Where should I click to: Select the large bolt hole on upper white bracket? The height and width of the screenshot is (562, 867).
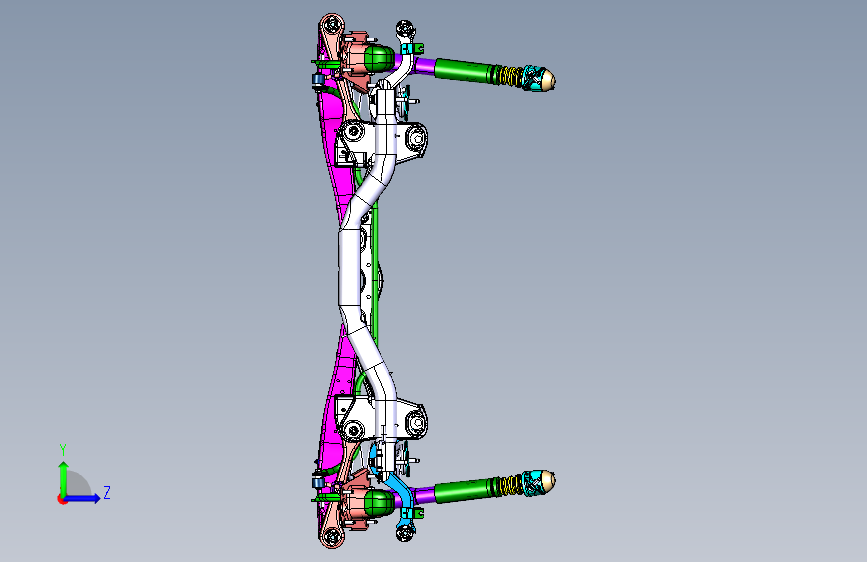point(416,138)
